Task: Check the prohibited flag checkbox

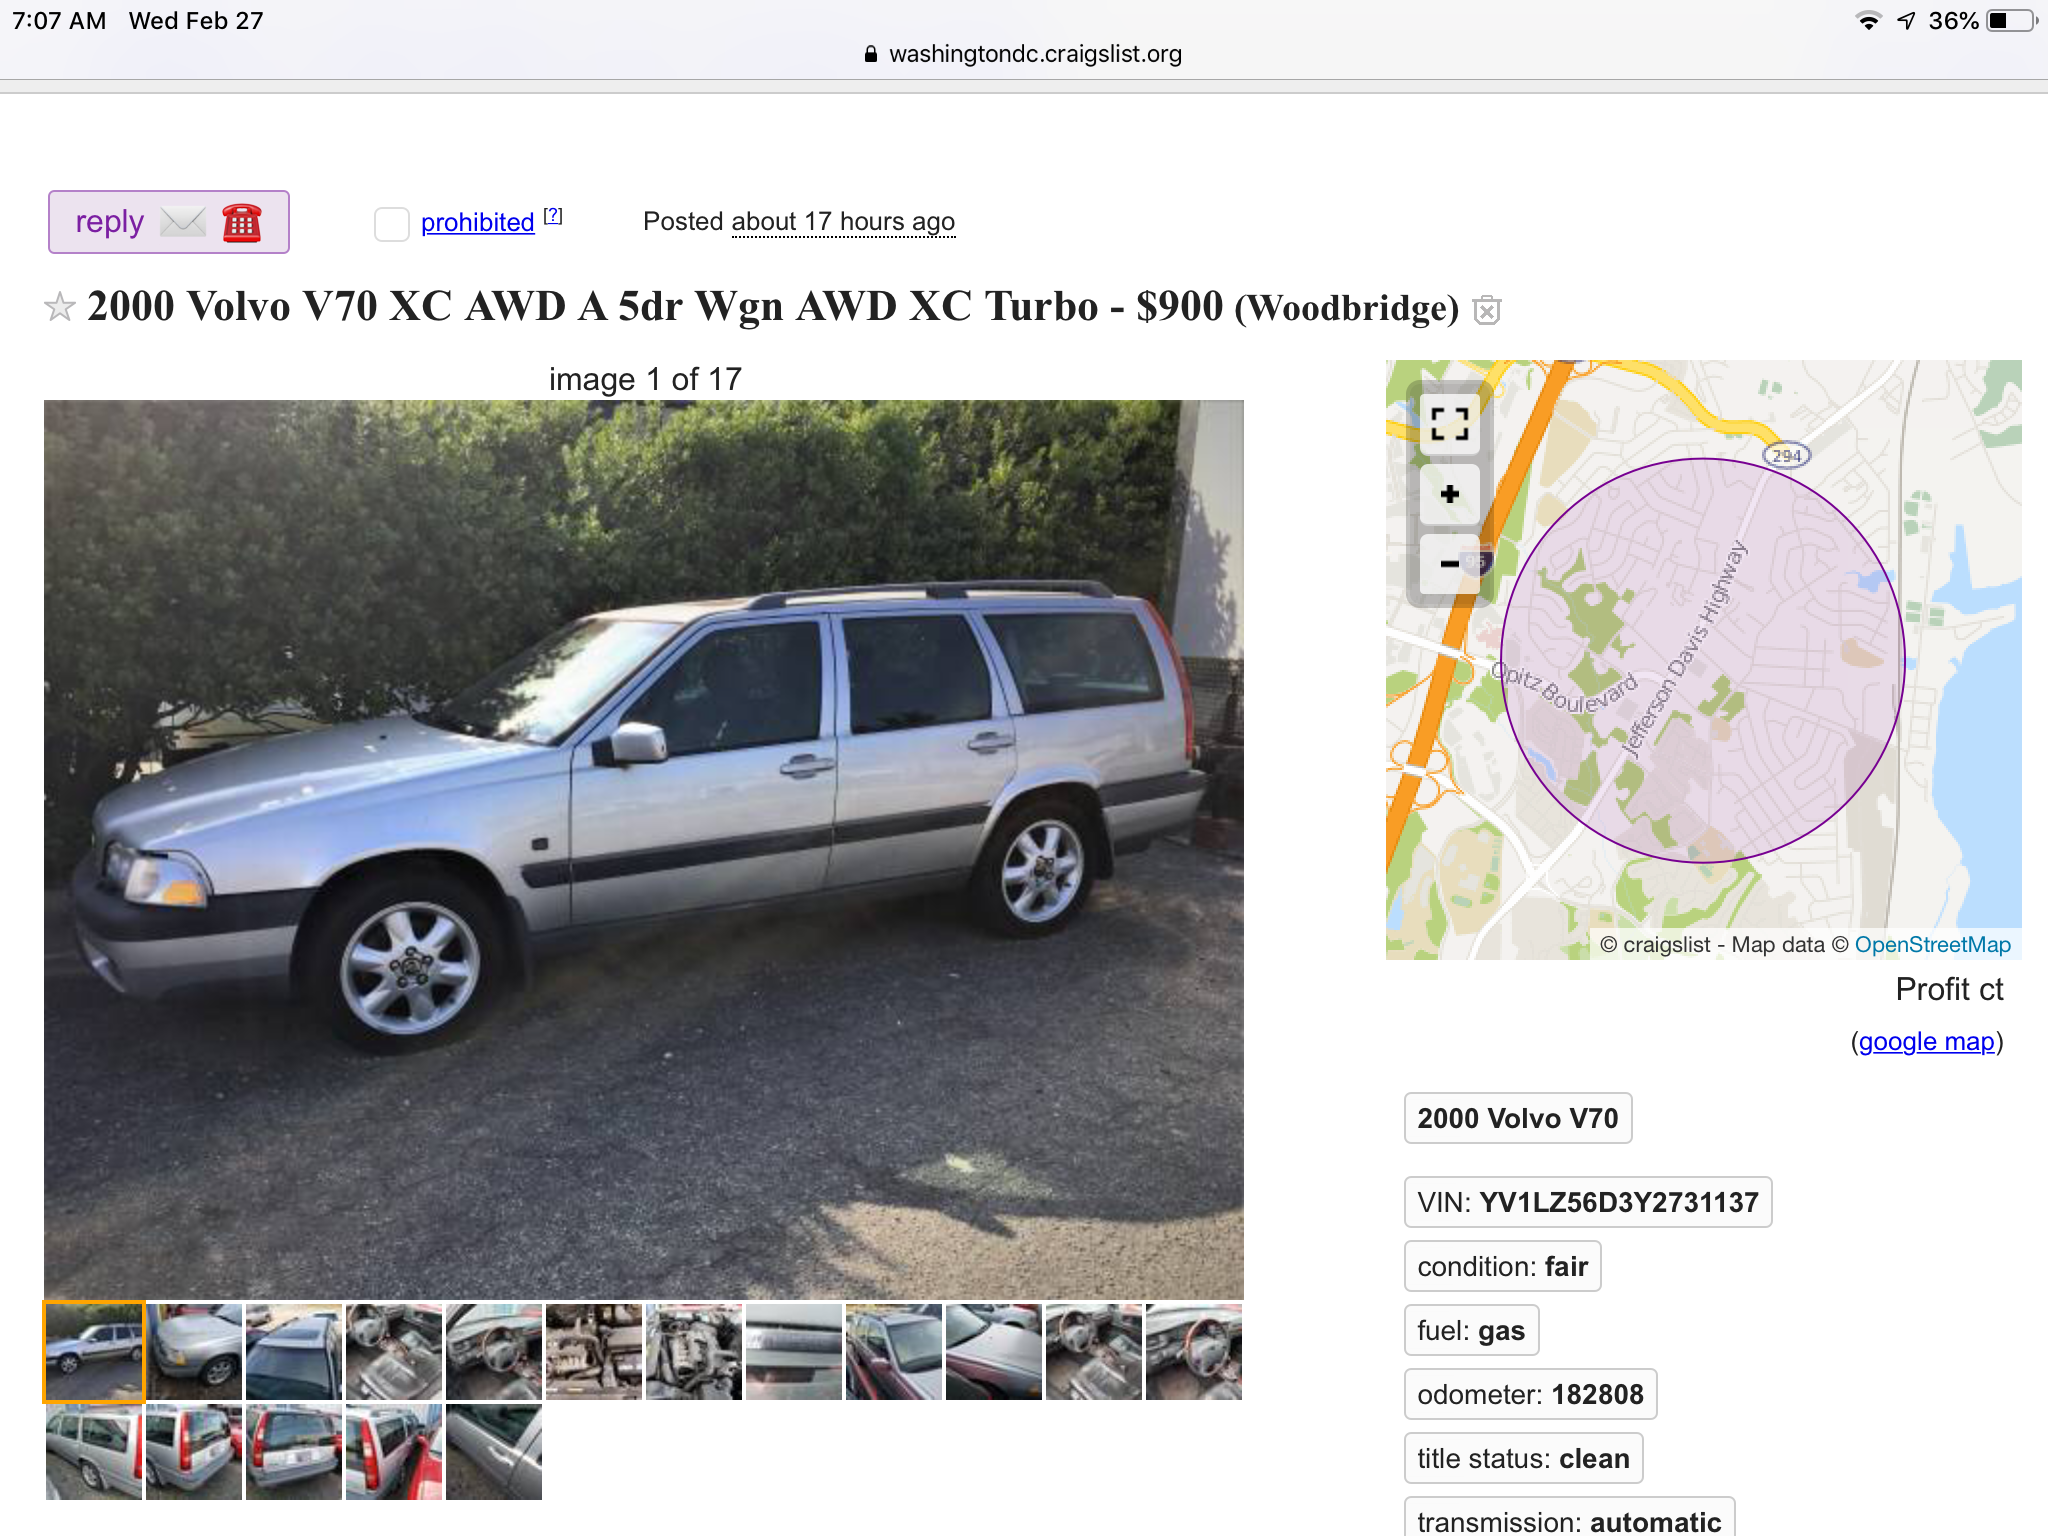Action: [391, 223]
